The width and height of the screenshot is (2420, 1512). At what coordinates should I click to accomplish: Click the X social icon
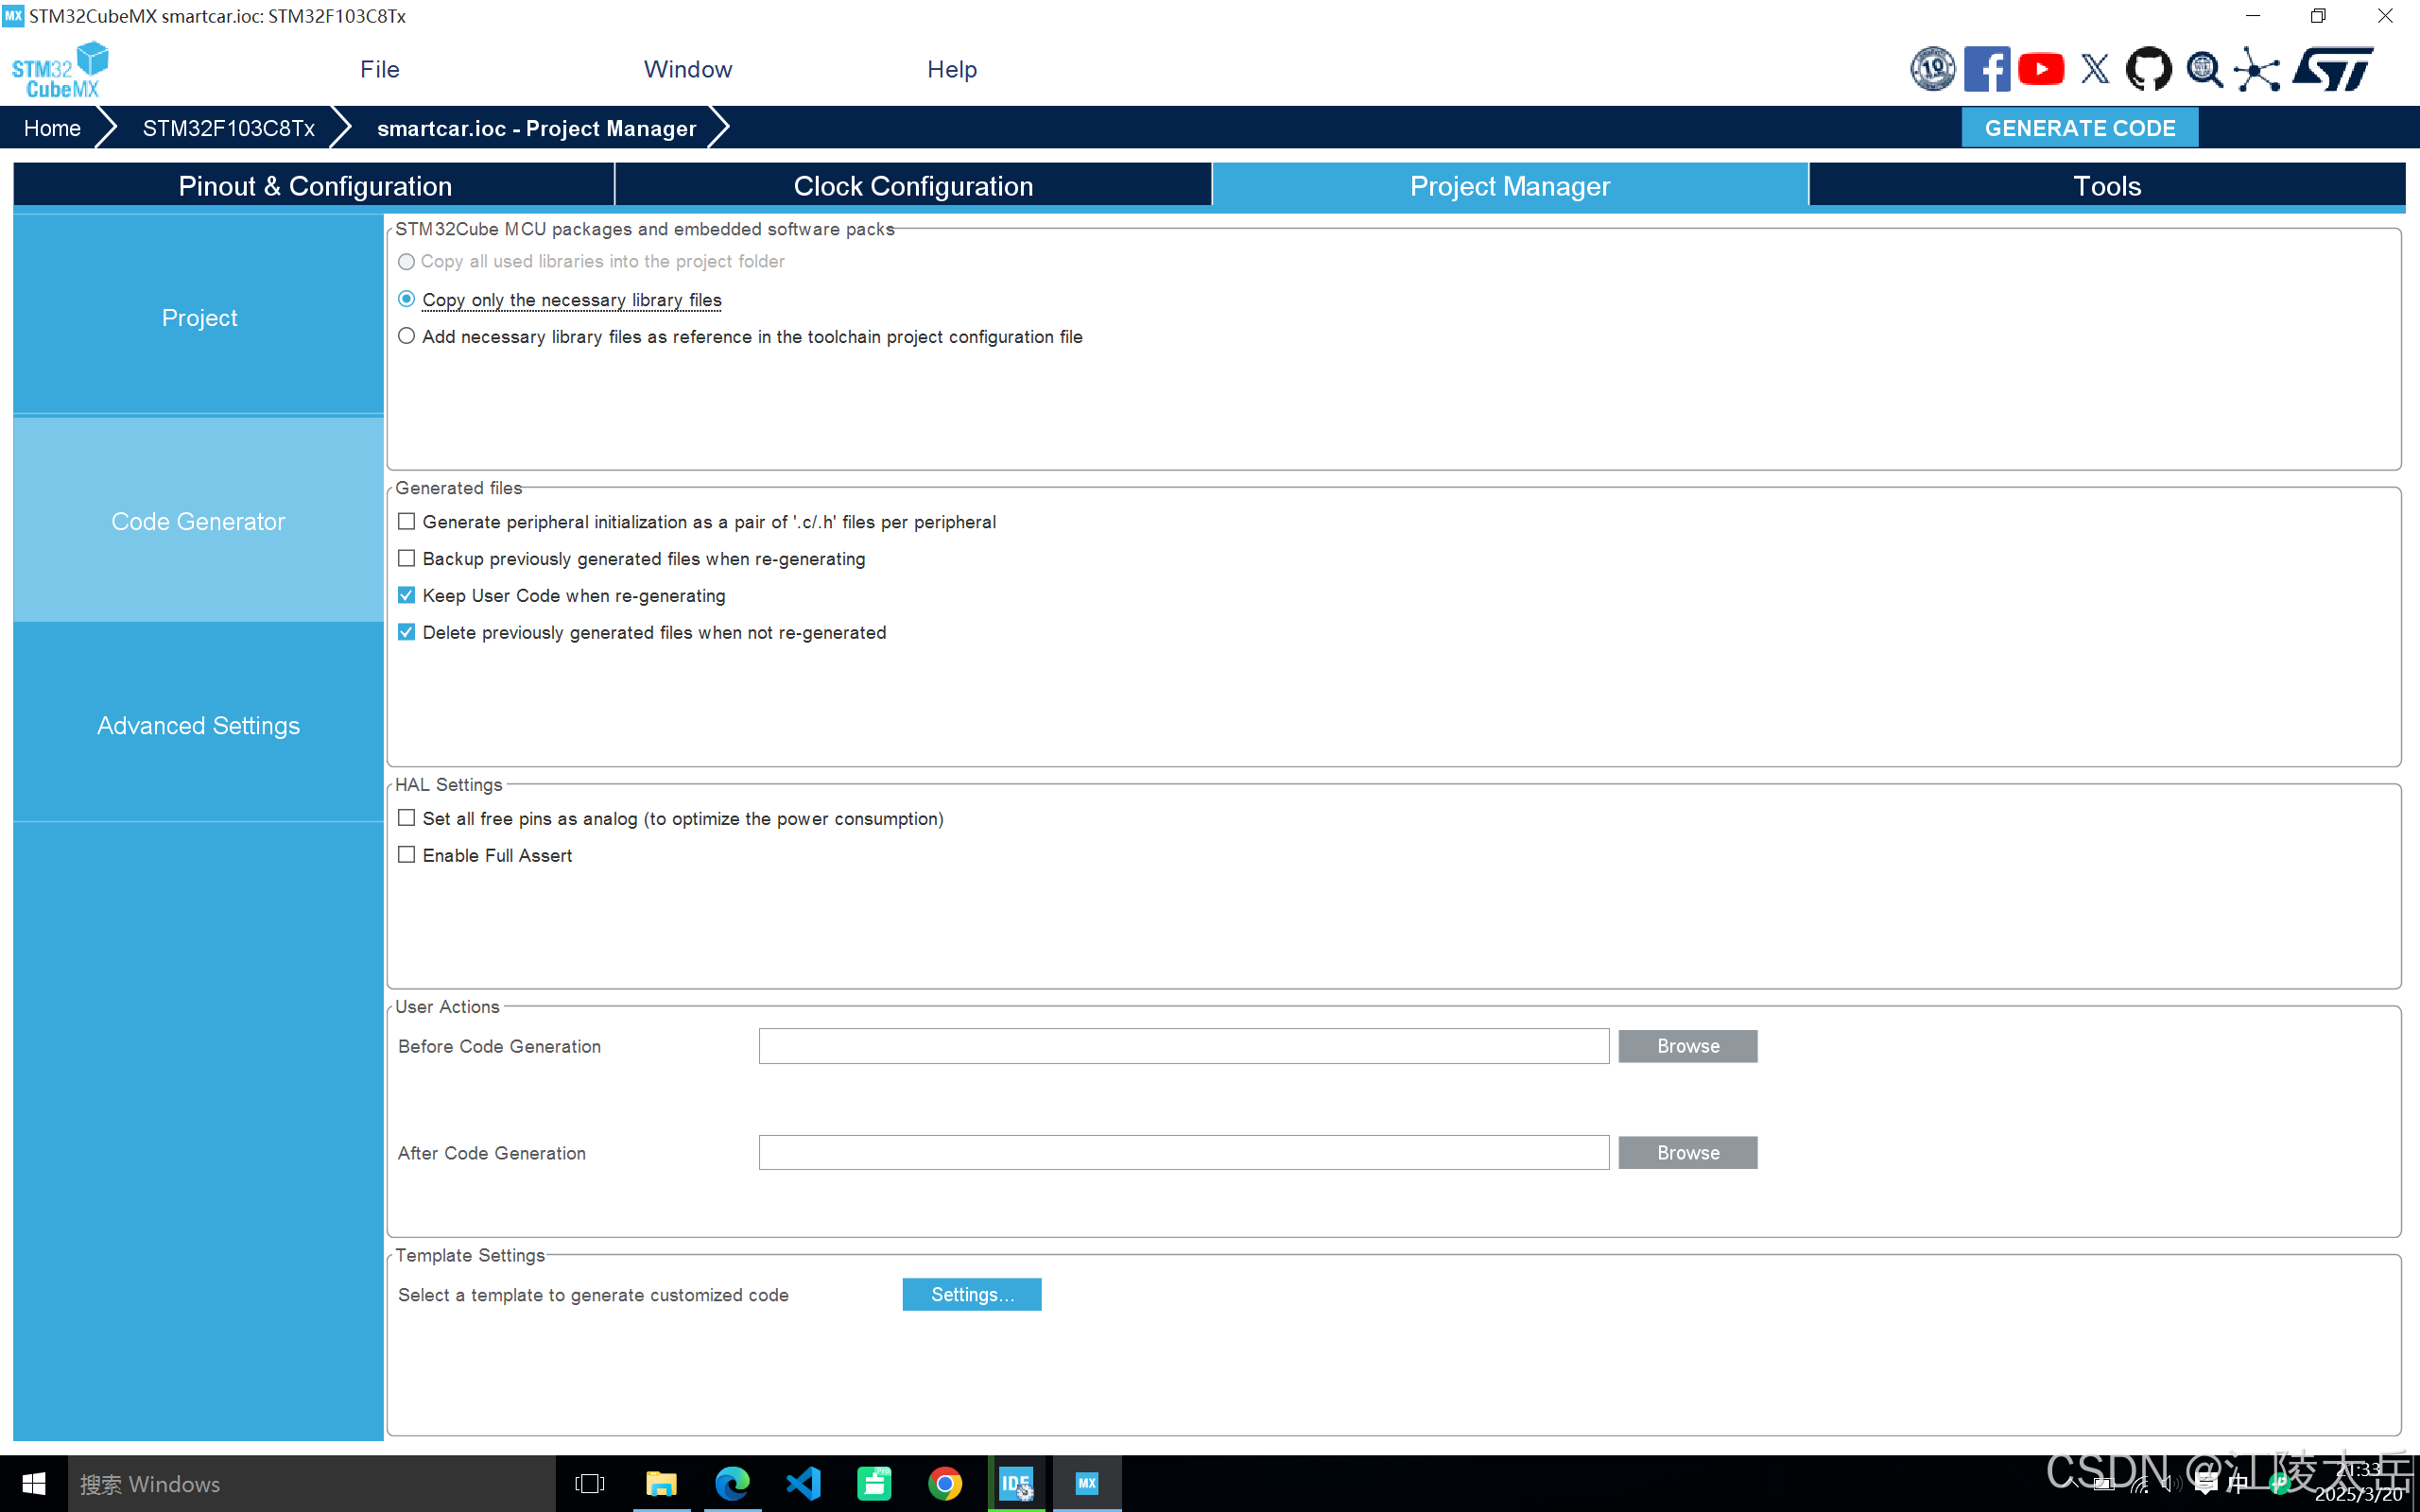point(2094,69)
